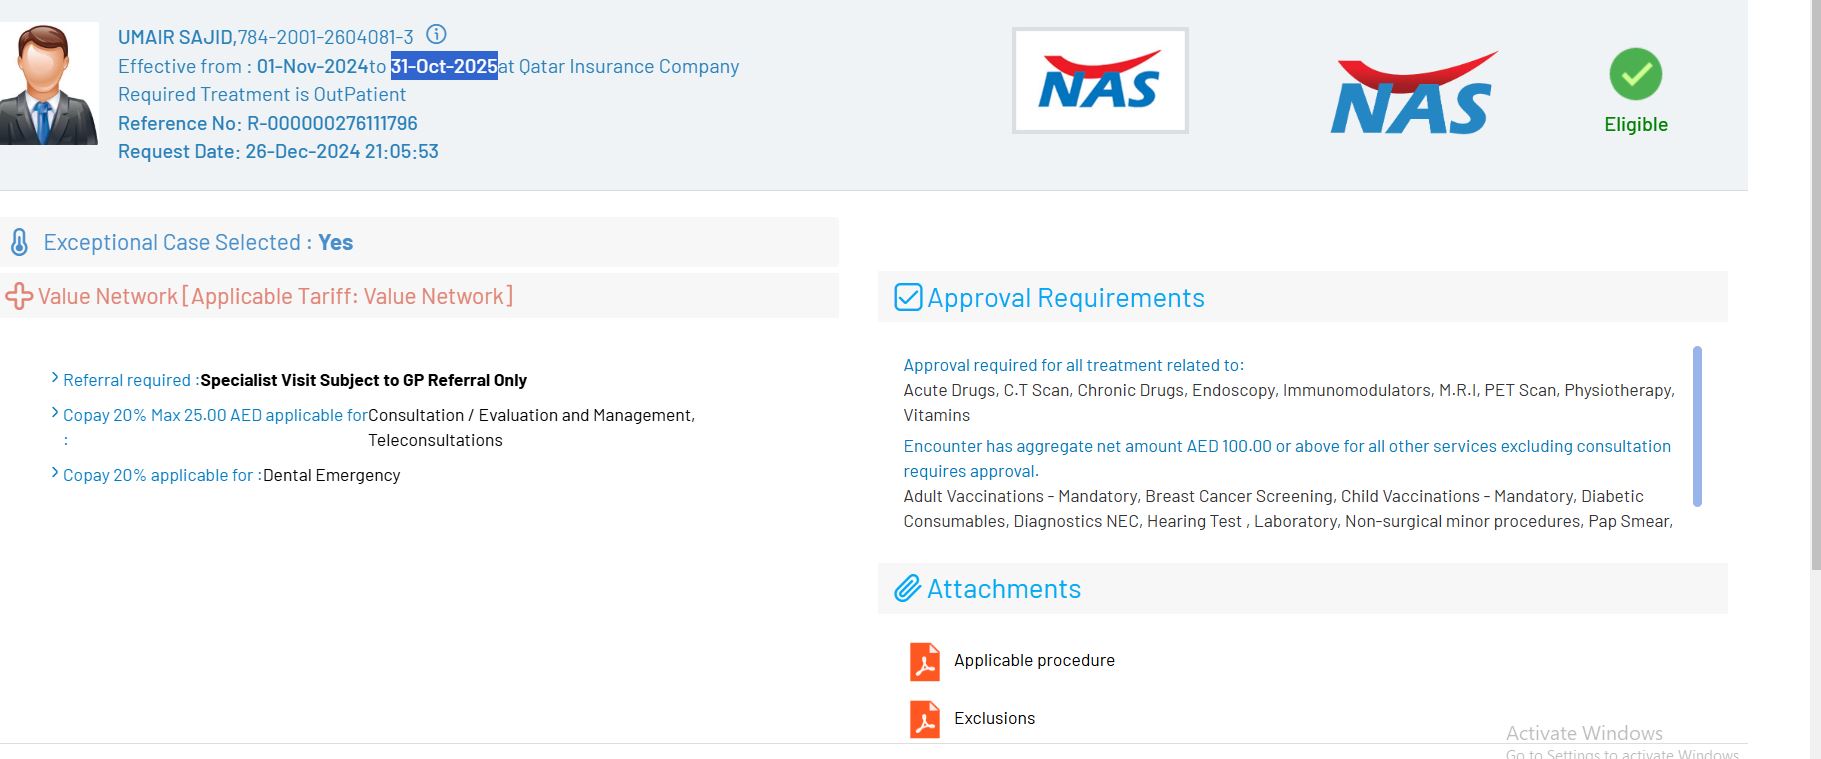Click the Approval Requirements panel scrollbar

tap(1697, 425)
